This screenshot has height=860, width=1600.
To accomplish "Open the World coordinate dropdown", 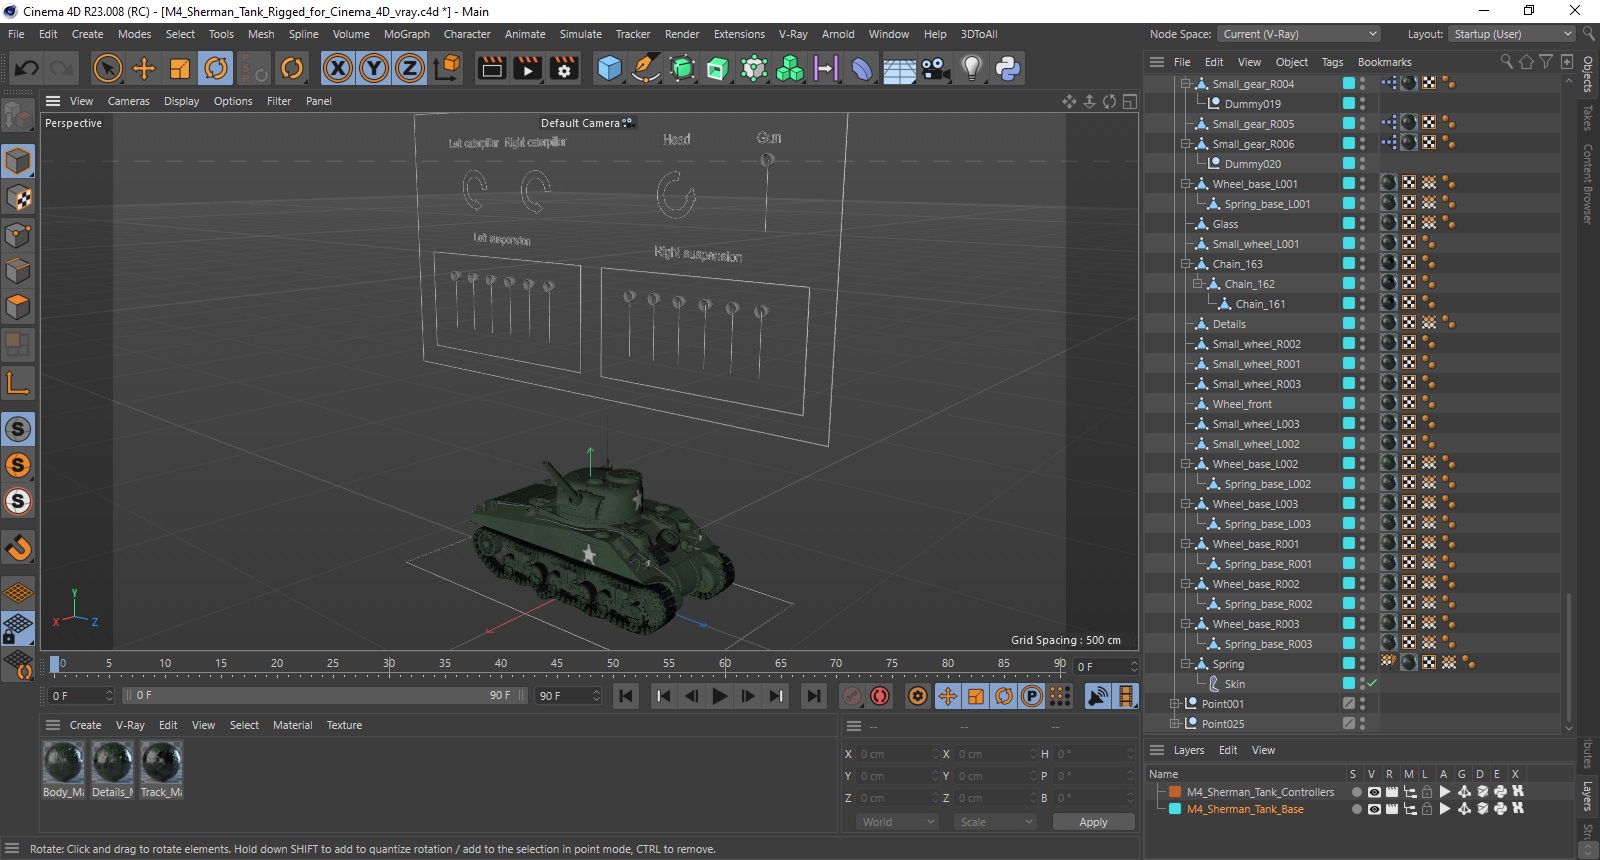I will coord(898,822).
